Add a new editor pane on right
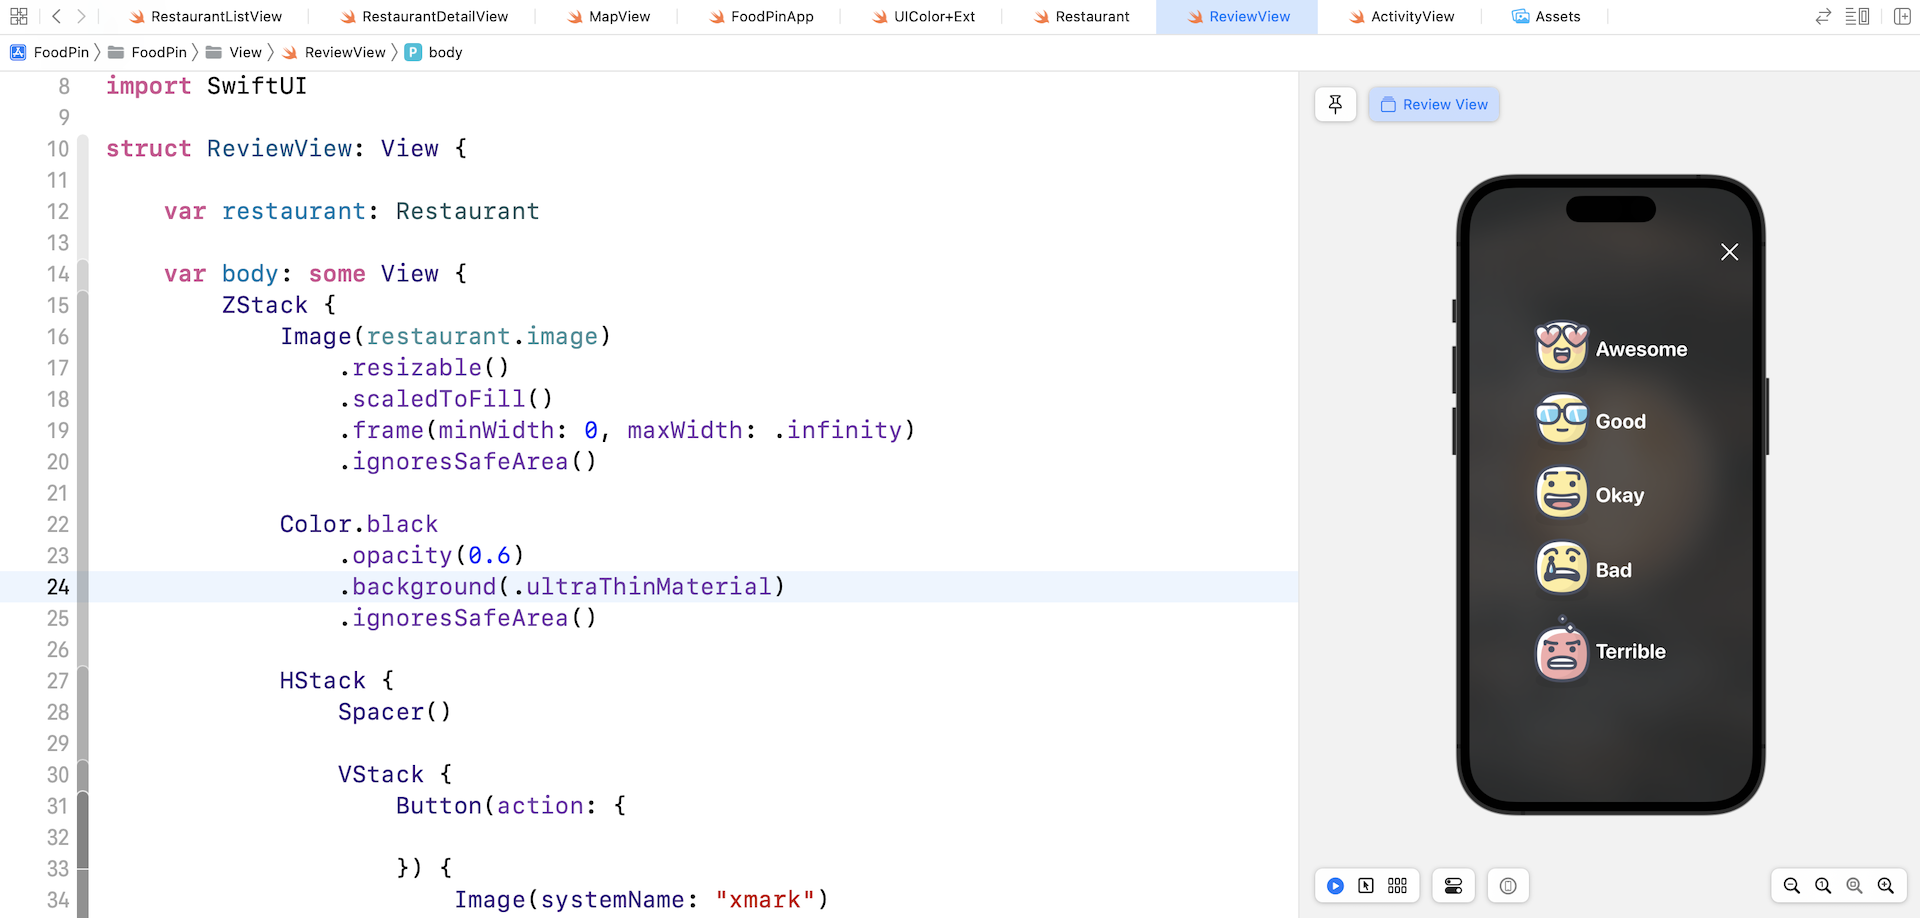 click(x=1902, y=16)
